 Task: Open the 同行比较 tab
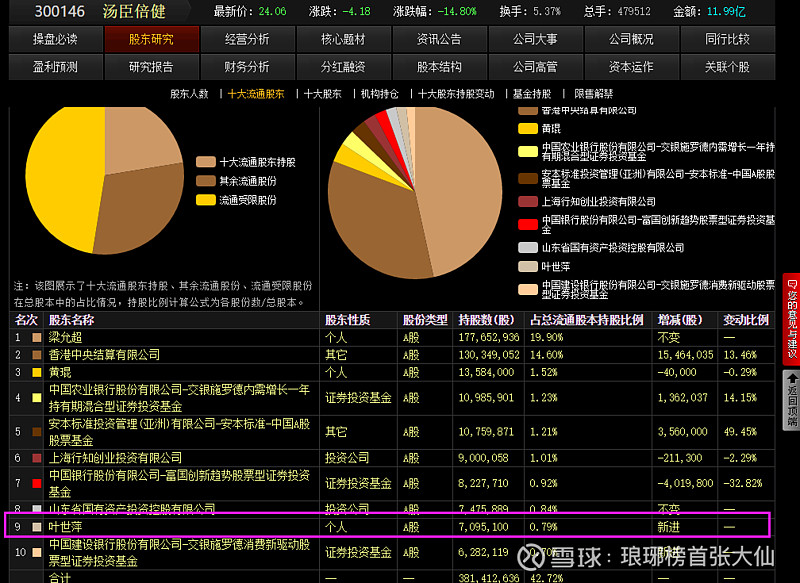pos(728,39)
